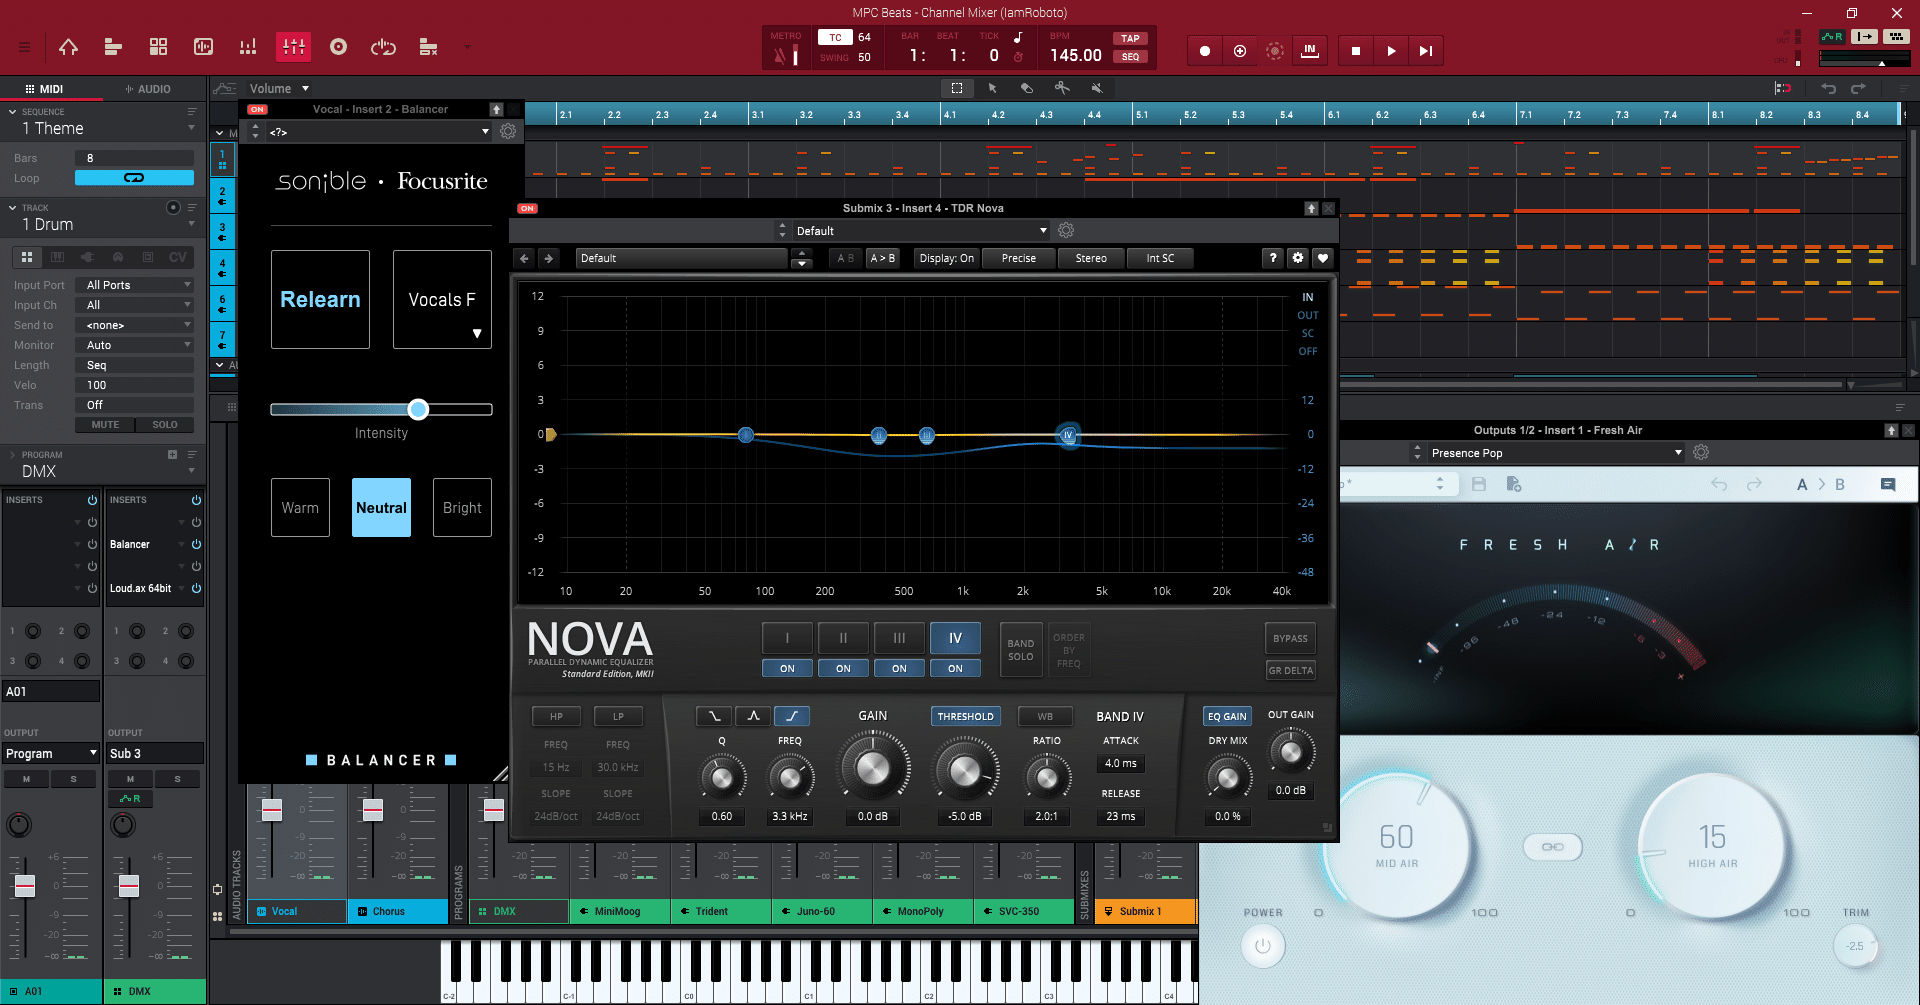Select Nova band I button
Viewport: 1920px width, 1005px height.
[x=787, y=638]
